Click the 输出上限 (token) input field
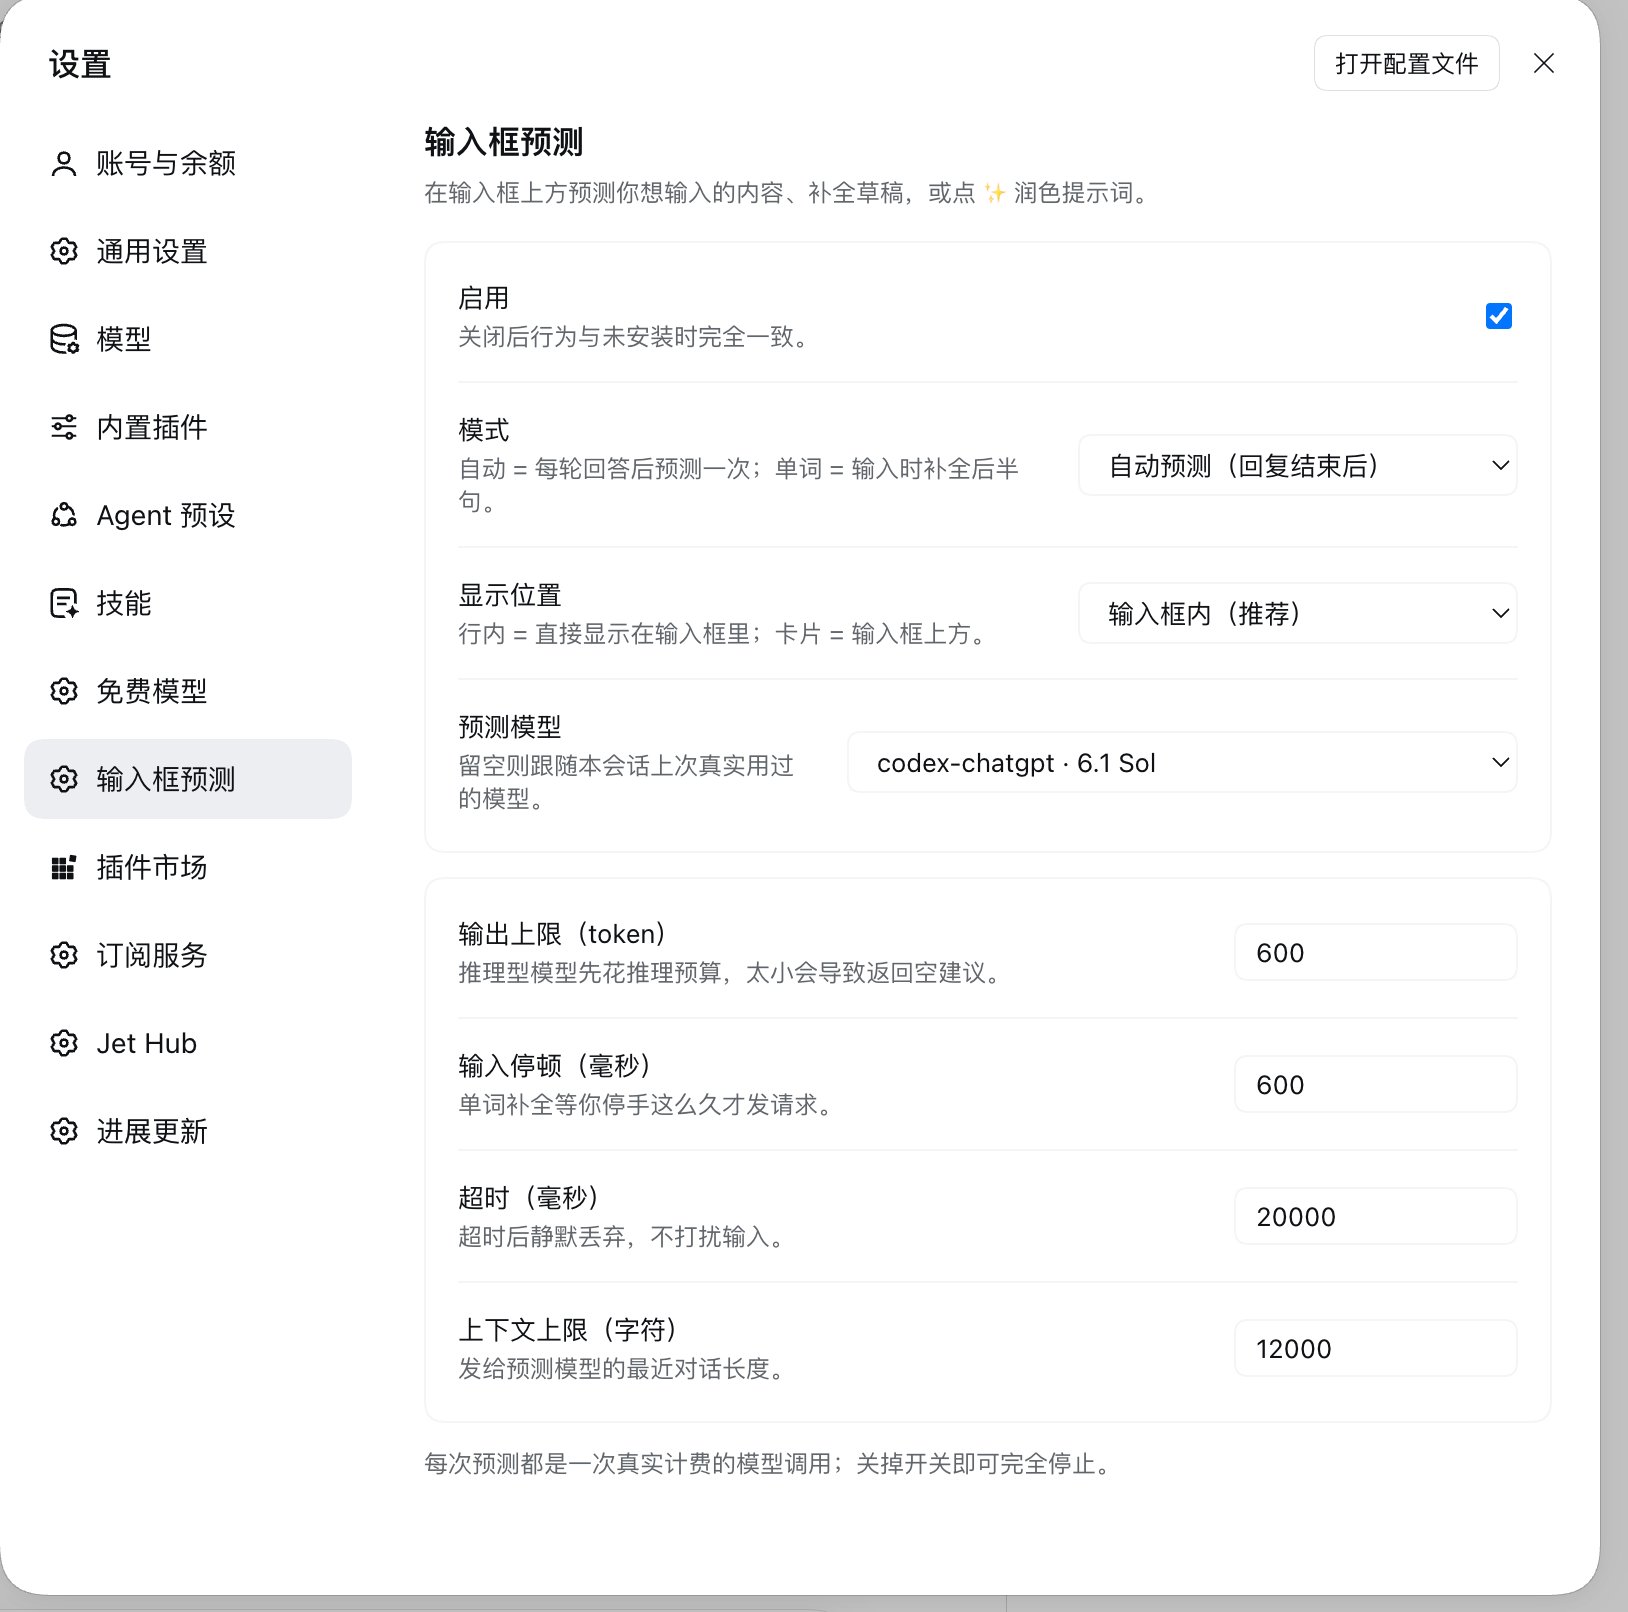 [1376, 953]
